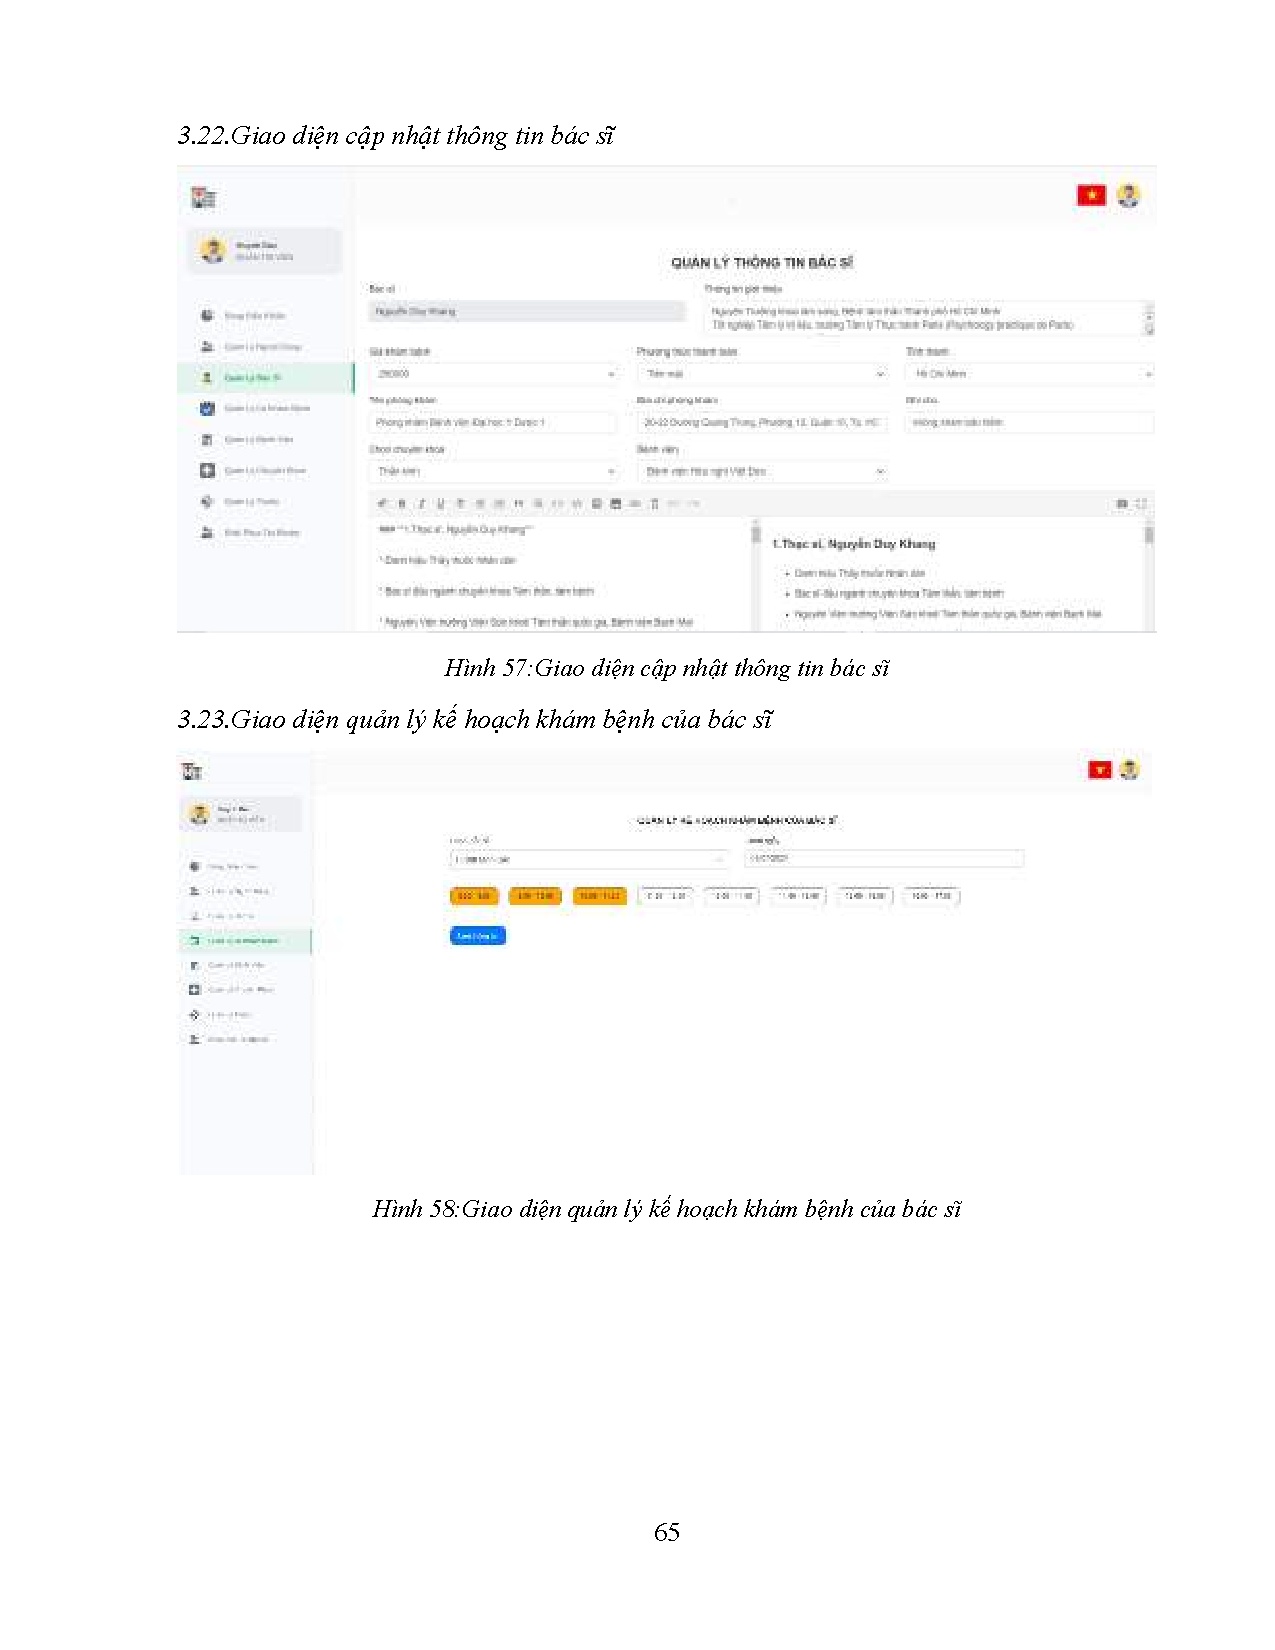The width and height of the screenshot is (1275, 1650).
Task: Toggle fourth white unselected time slot
Action: point(865,896)
